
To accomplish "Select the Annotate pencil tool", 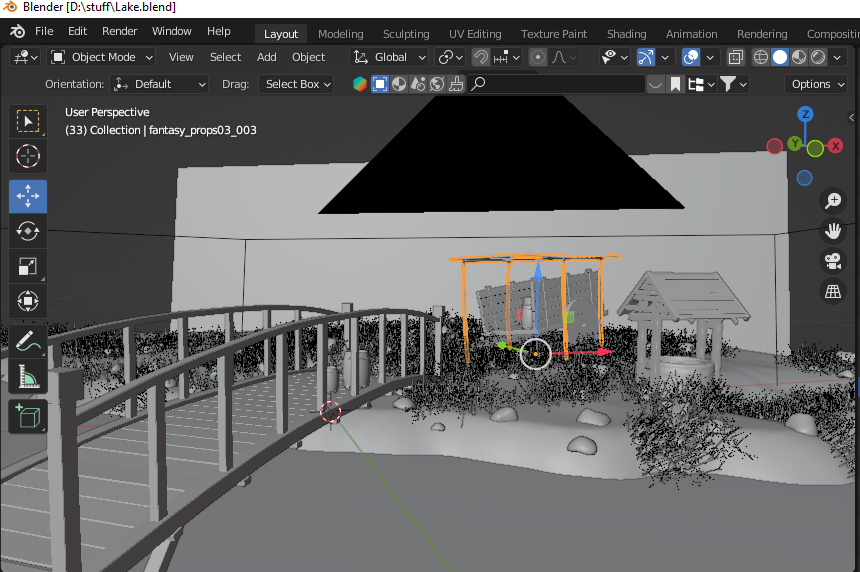I will pos(27,342).
